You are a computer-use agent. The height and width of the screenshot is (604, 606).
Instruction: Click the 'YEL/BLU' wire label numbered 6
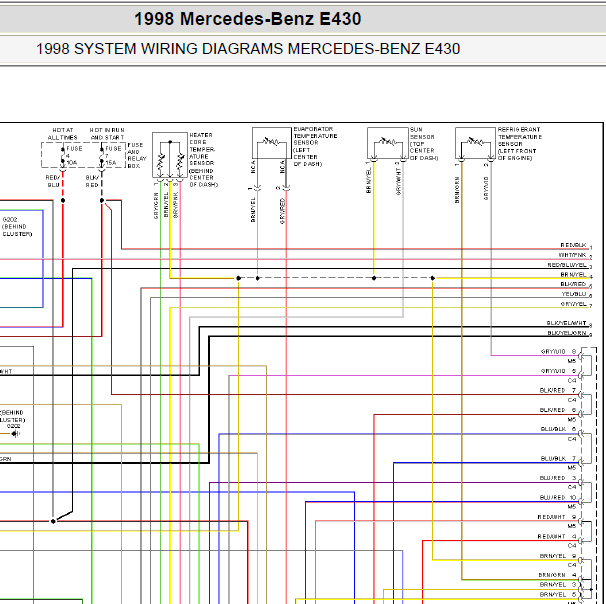pos(574,294)
